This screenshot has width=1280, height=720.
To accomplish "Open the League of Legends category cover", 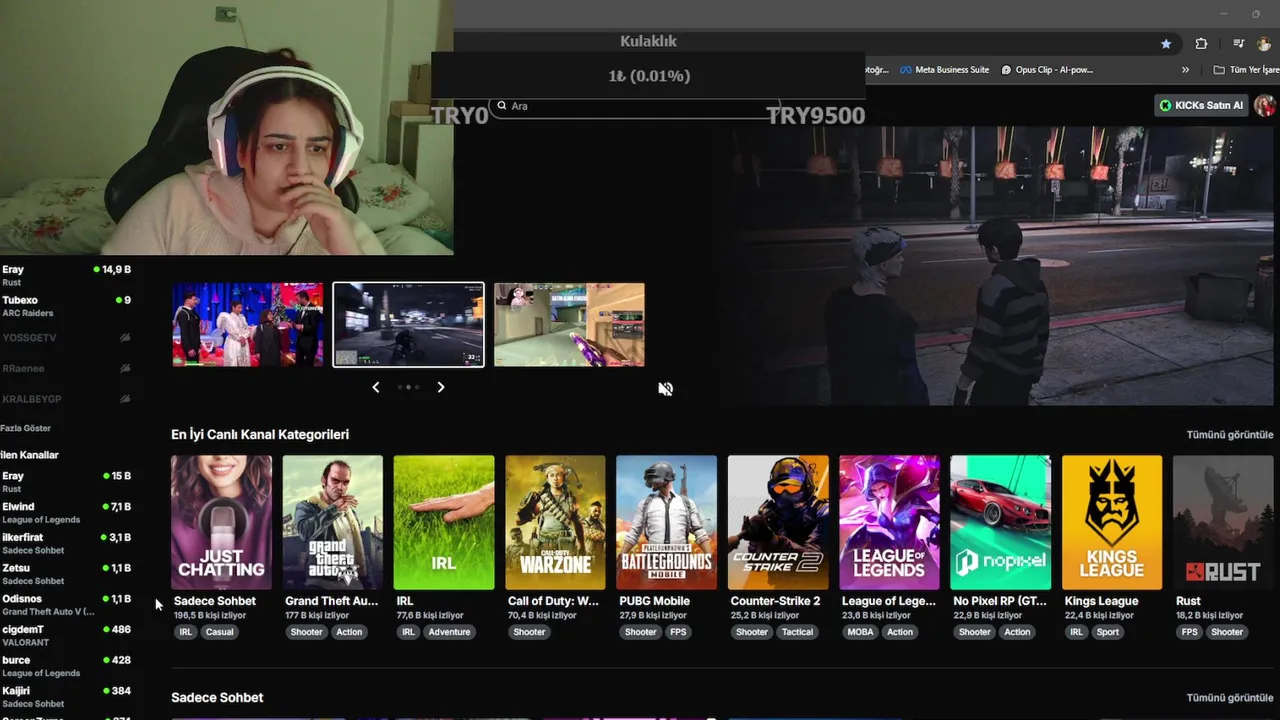I will pyautogui.click(x=889, y=522).
